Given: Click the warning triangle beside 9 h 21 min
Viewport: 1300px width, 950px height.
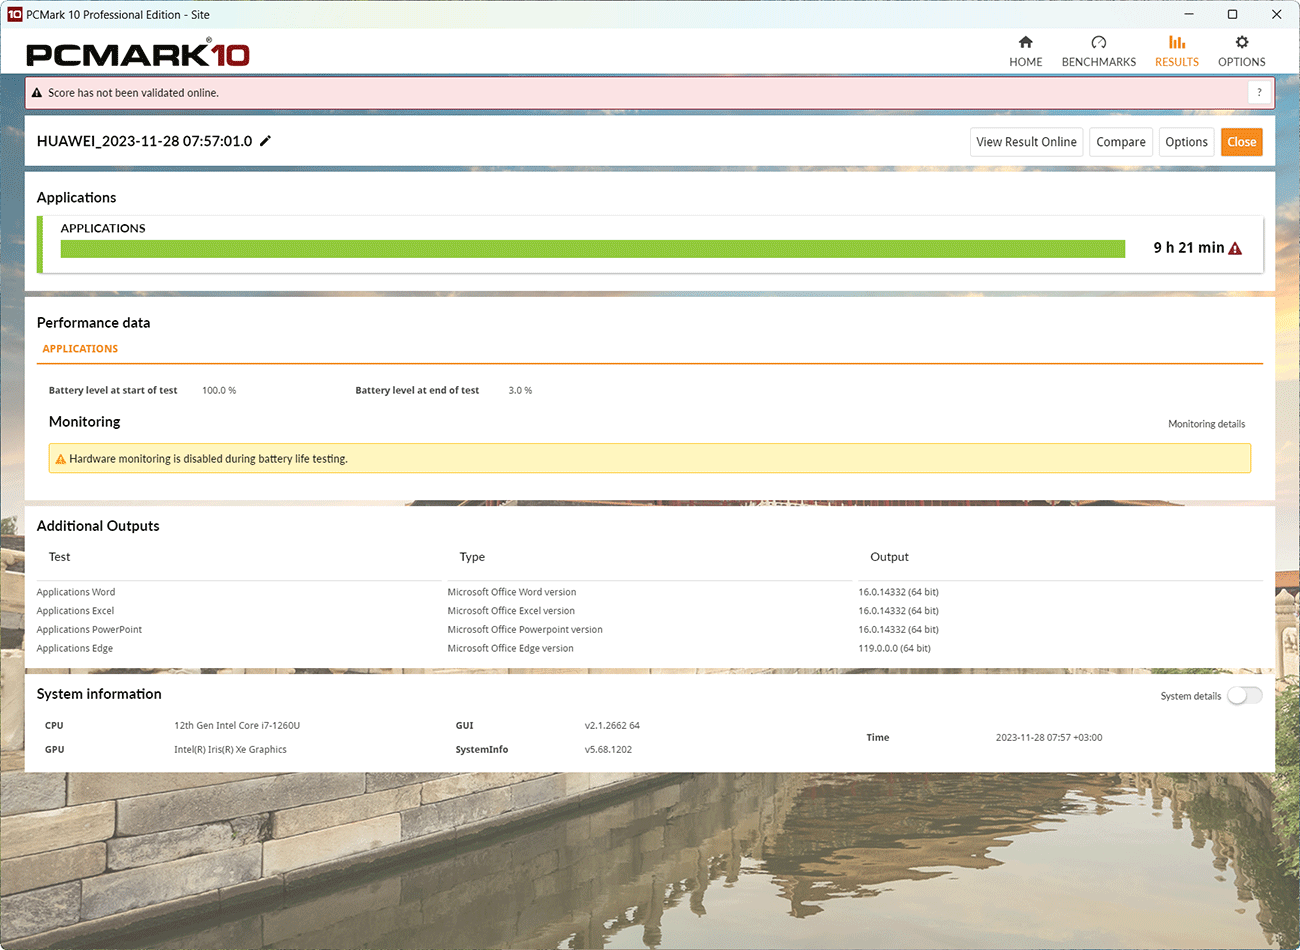Looking at the screenshot, I should (1235, 248).
